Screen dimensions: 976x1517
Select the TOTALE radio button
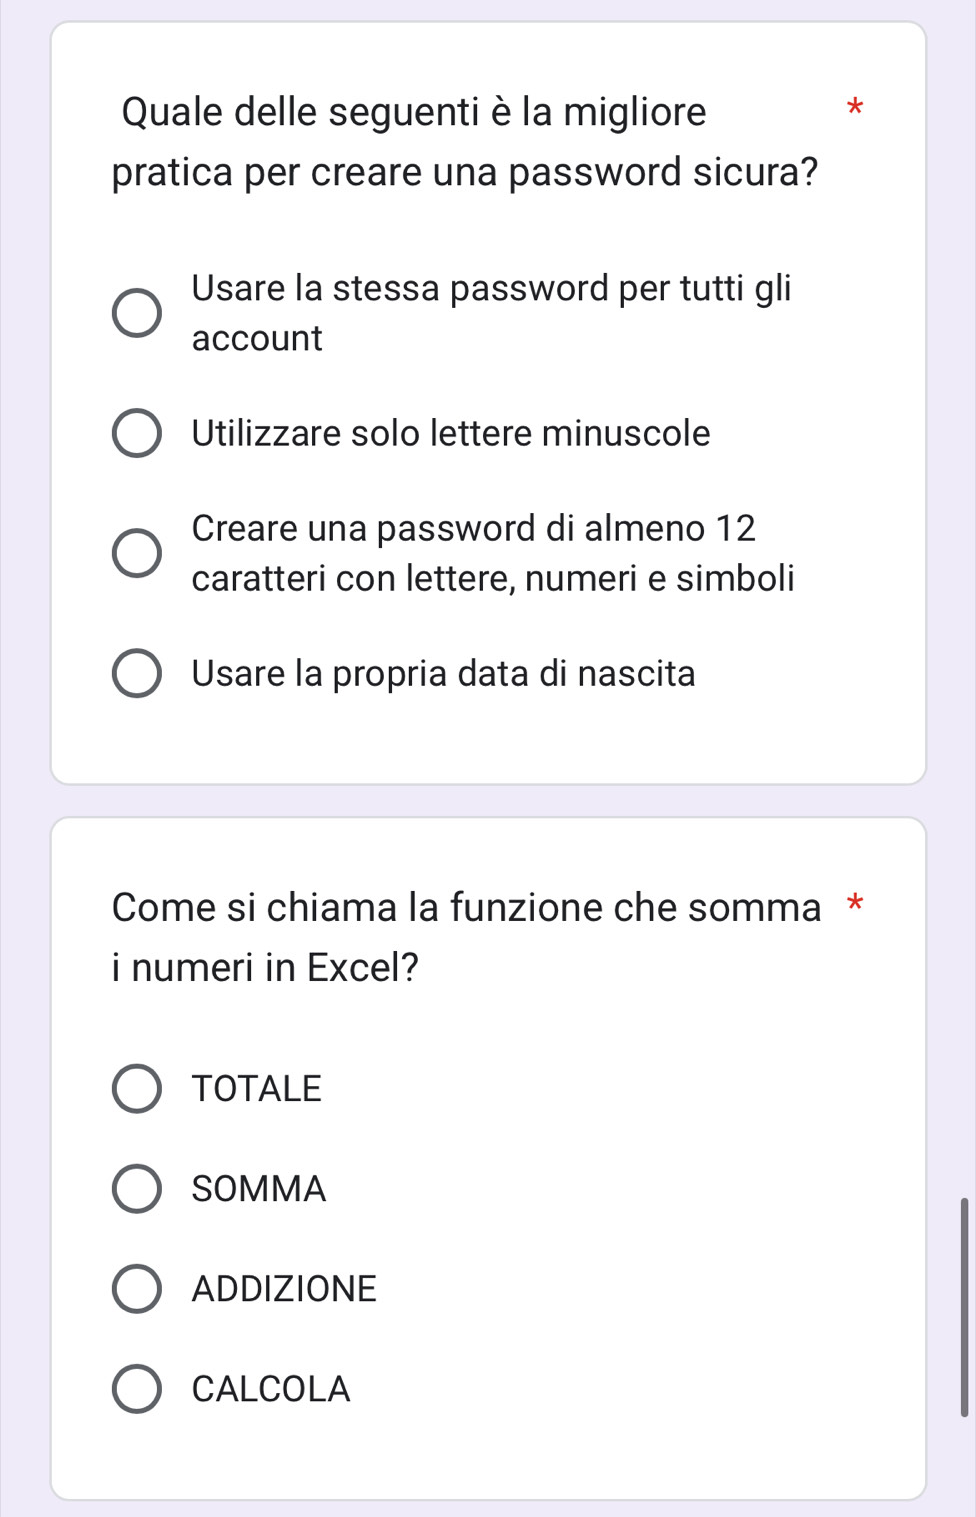[x=136, y=1088]
